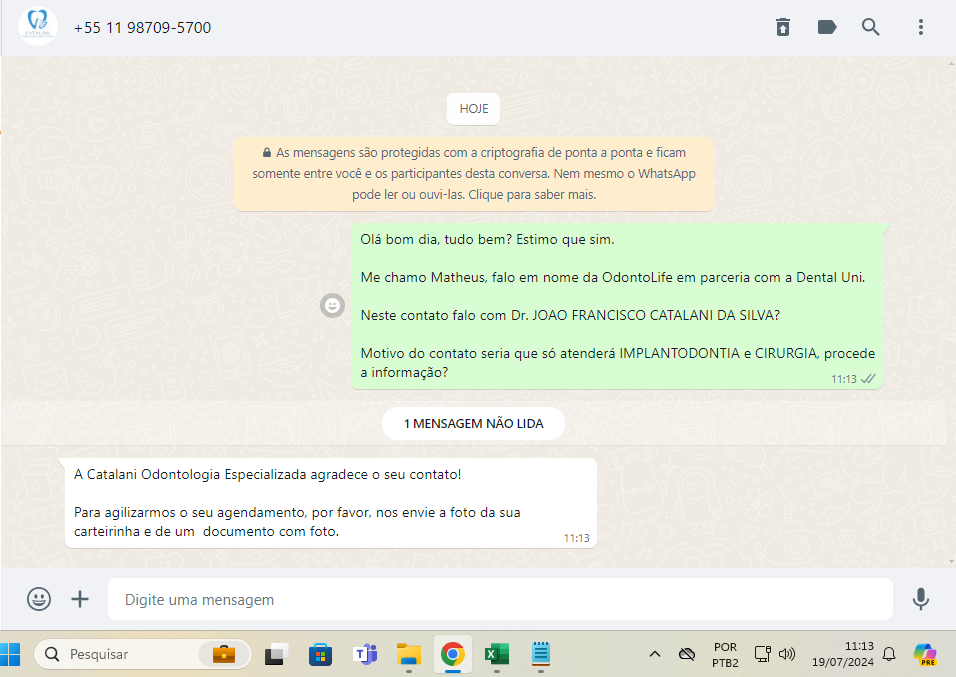Open the attachment plus menu
Screen dimensions: 956x677
coord(80,599)
